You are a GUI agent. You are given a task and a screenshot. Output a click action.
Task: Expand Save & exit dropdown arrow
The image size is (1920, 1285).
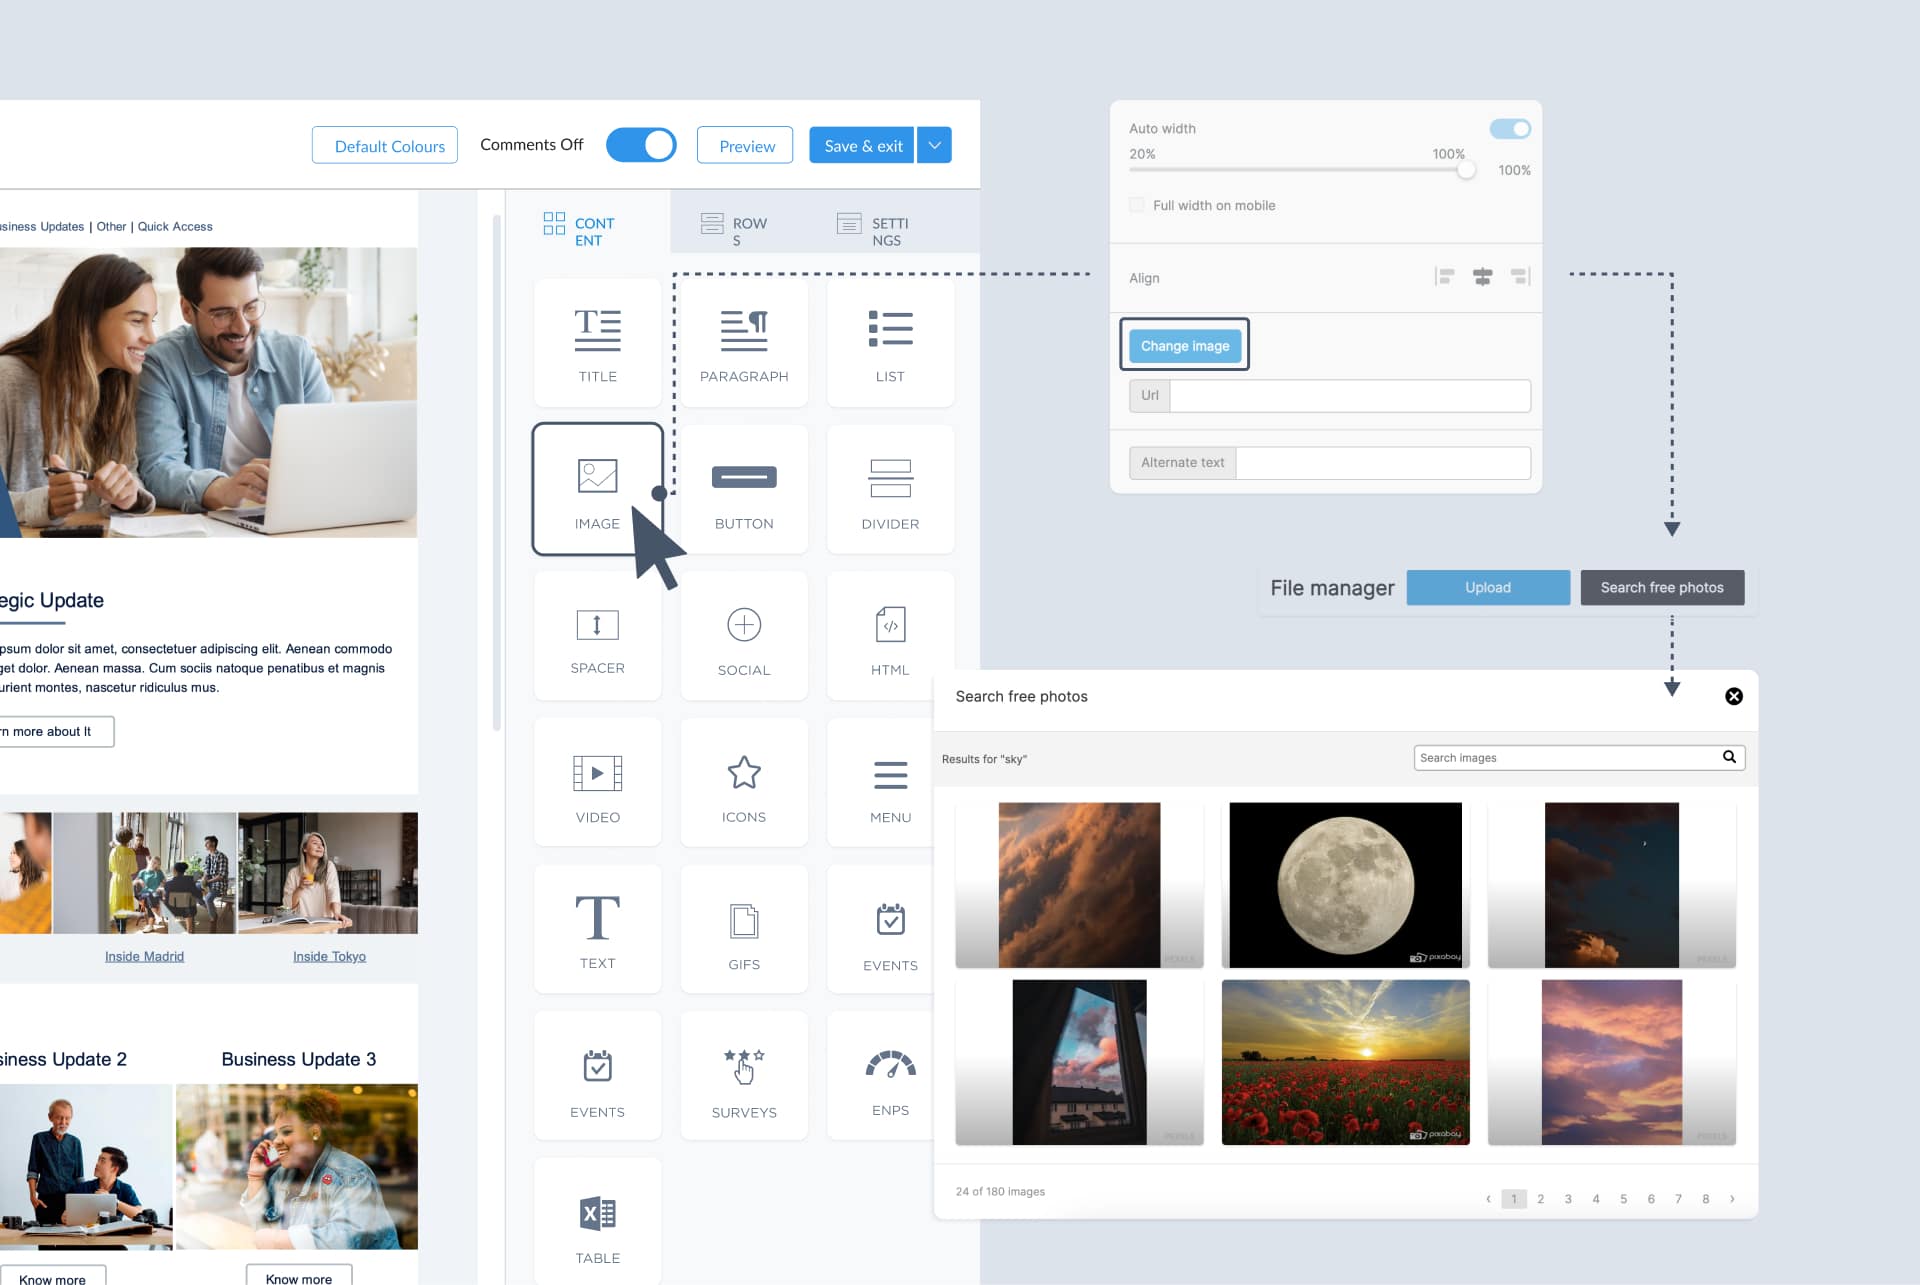[935, 143]
